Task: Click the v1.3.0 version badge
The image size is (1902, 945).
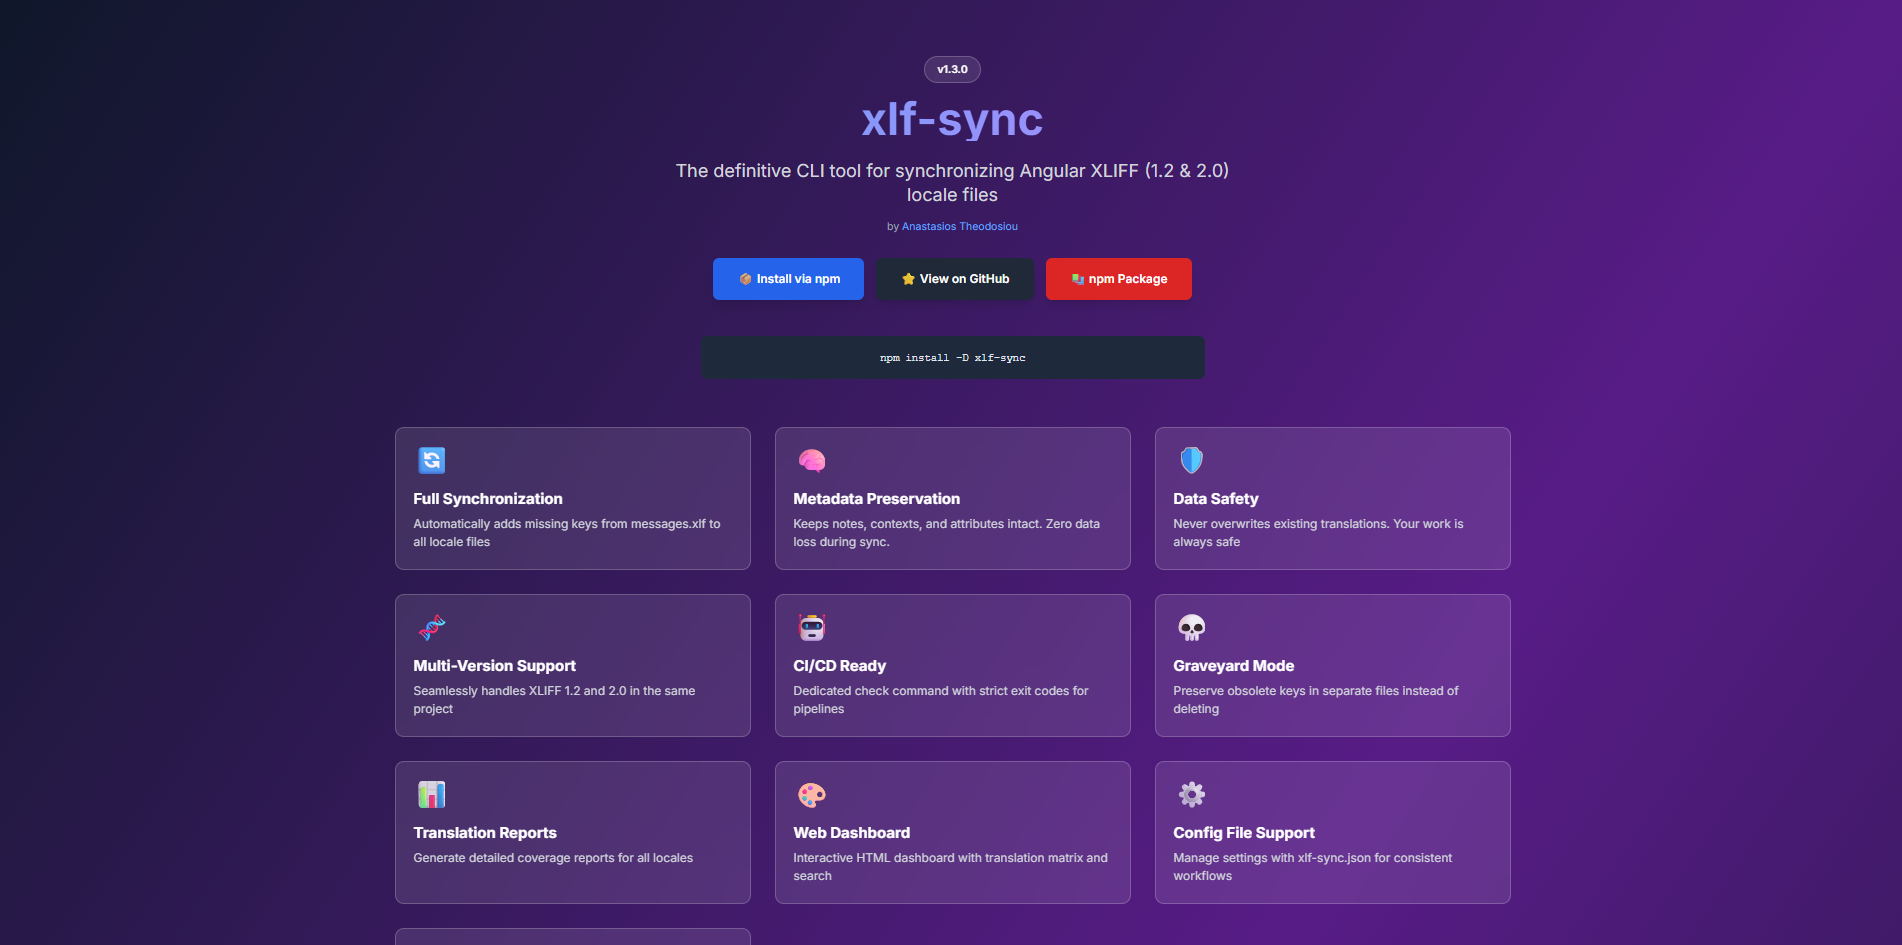Action: tap(951, 69)
